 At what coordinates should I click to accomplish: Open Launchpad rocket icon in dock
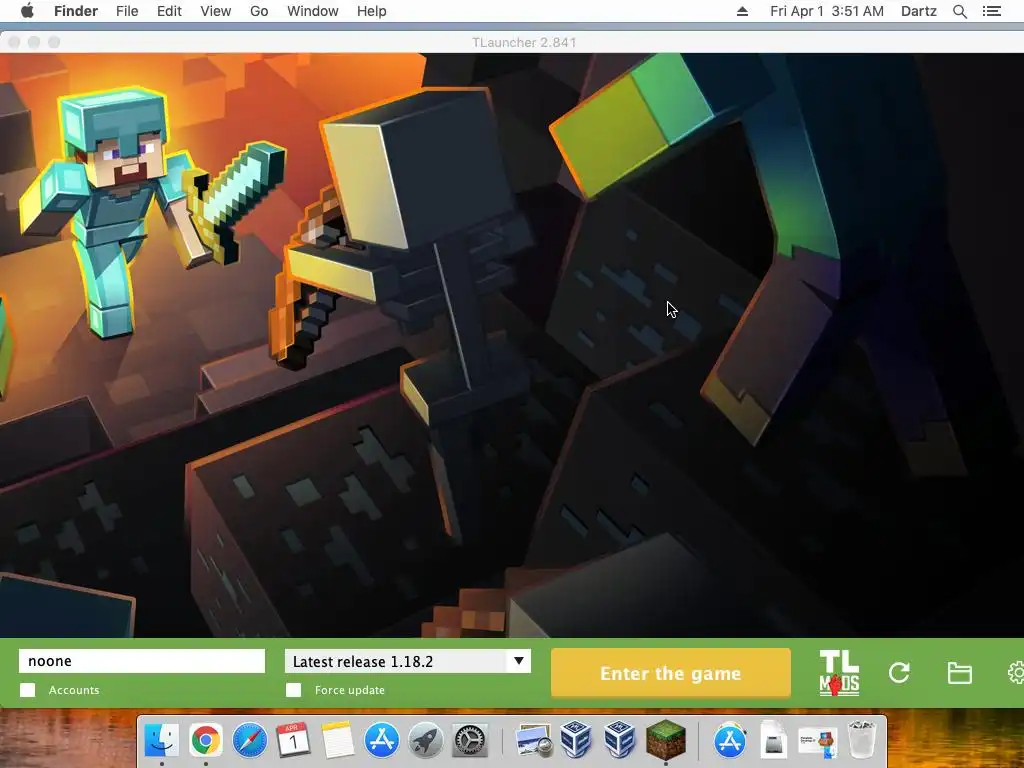426,741
